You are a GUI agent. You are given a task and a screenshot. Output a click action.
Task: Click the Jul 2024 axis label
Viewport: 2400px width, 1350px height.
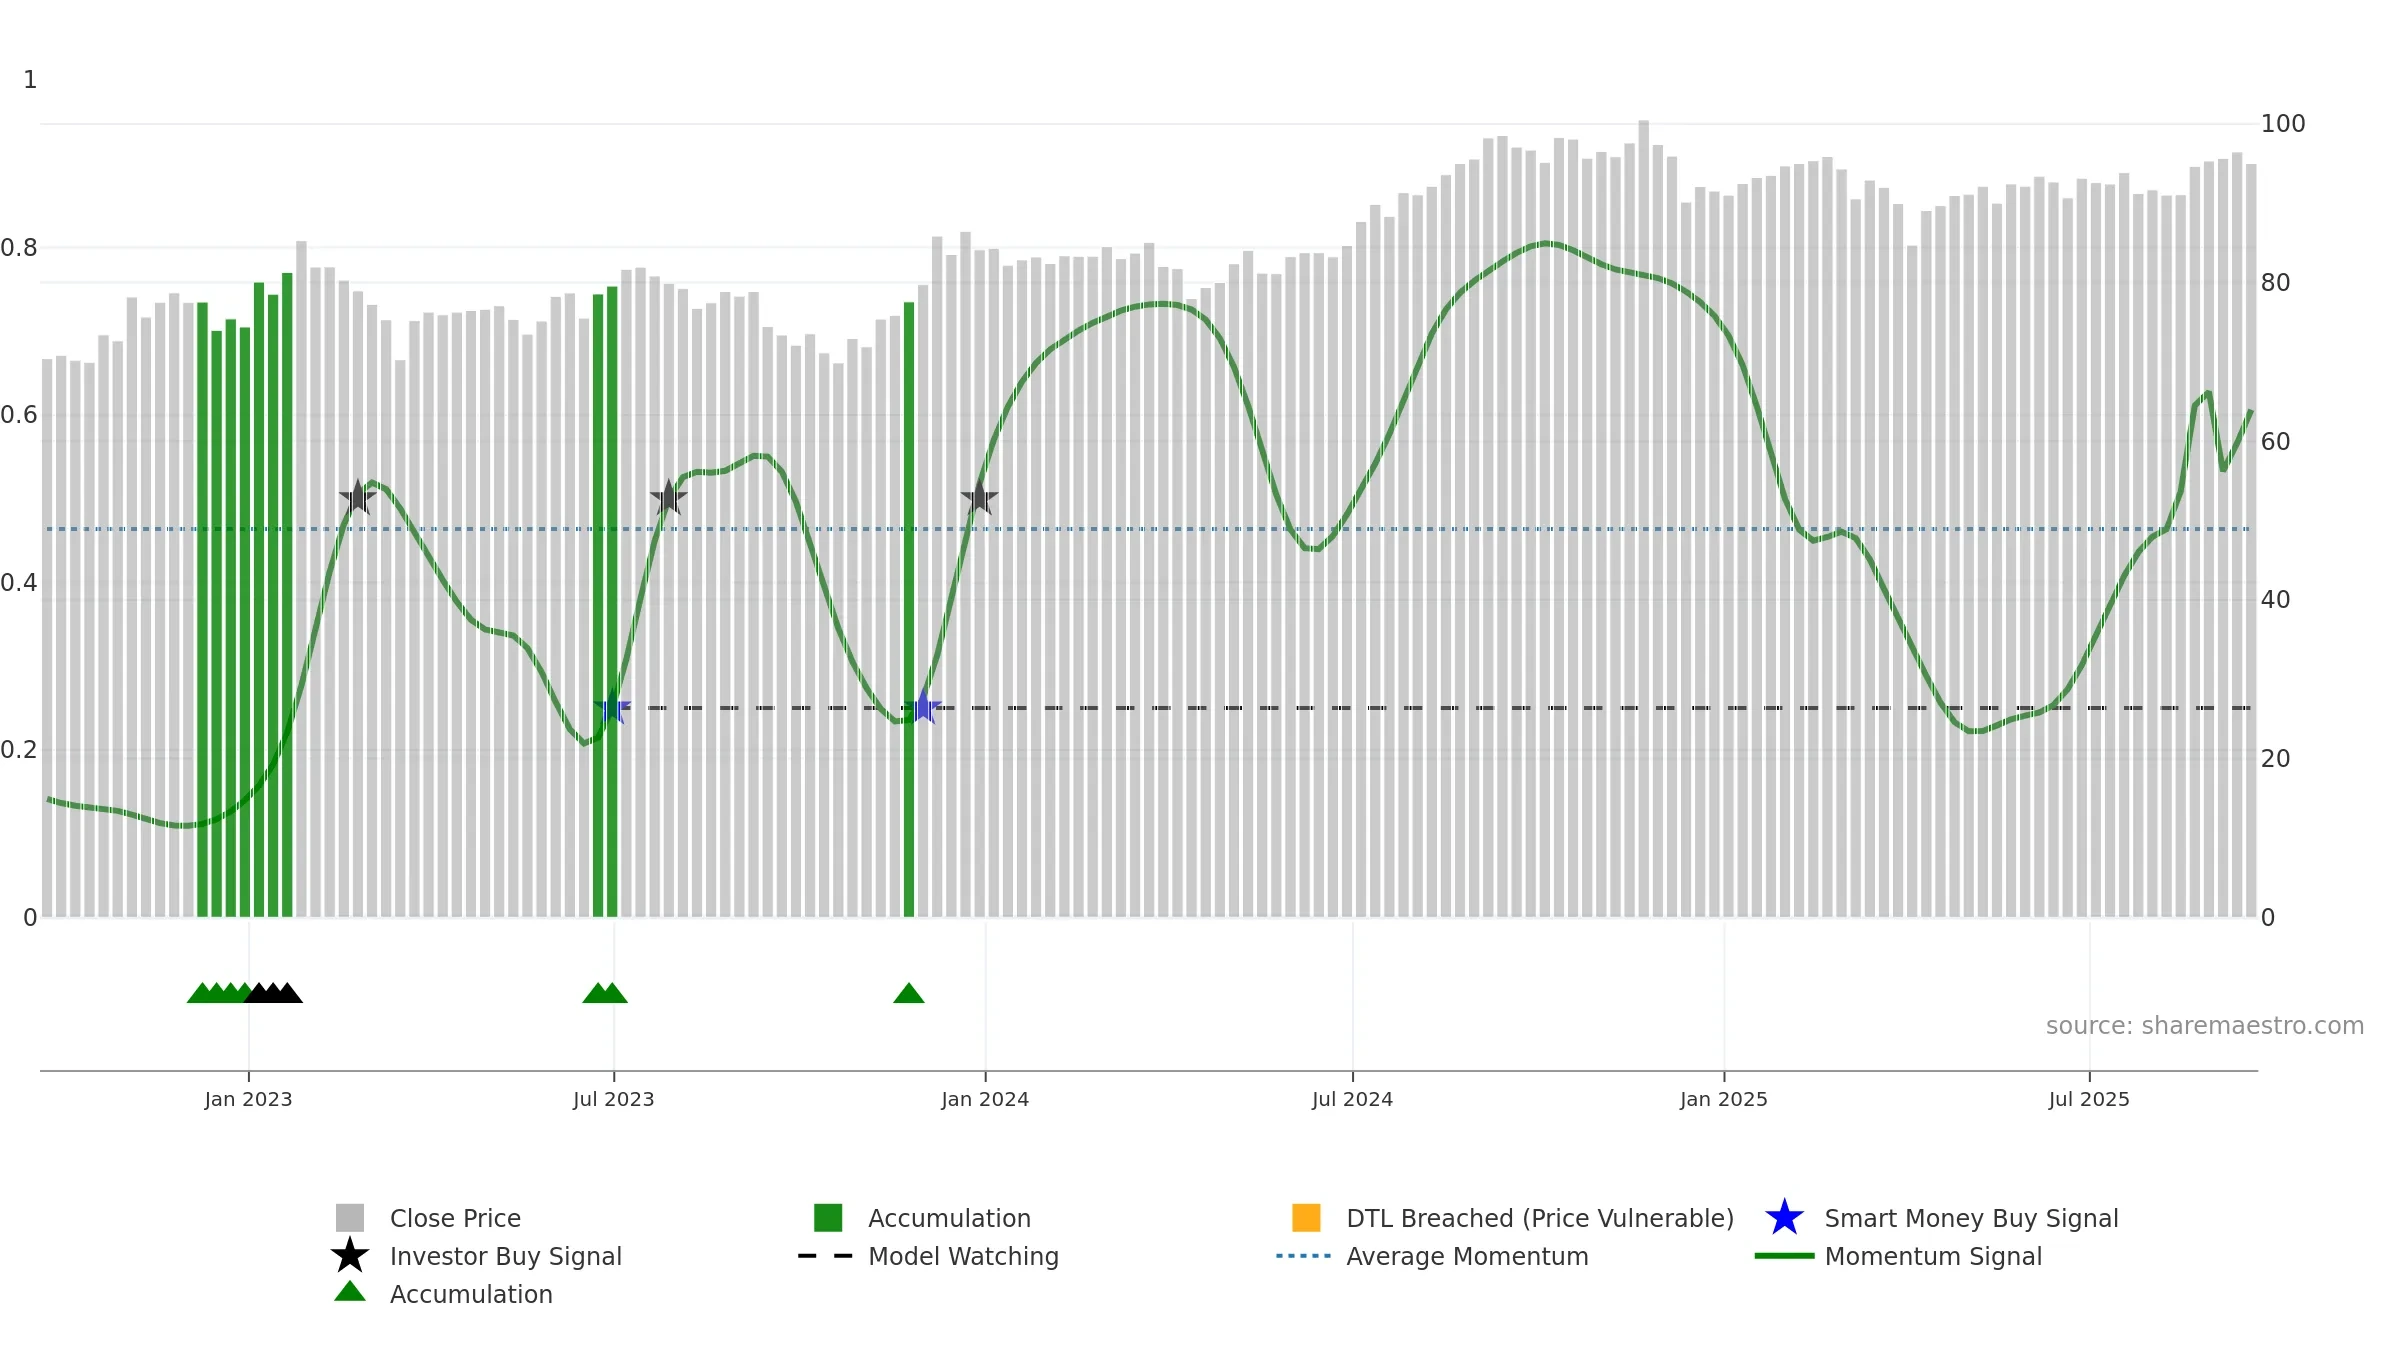(x=1352, y=1100)
